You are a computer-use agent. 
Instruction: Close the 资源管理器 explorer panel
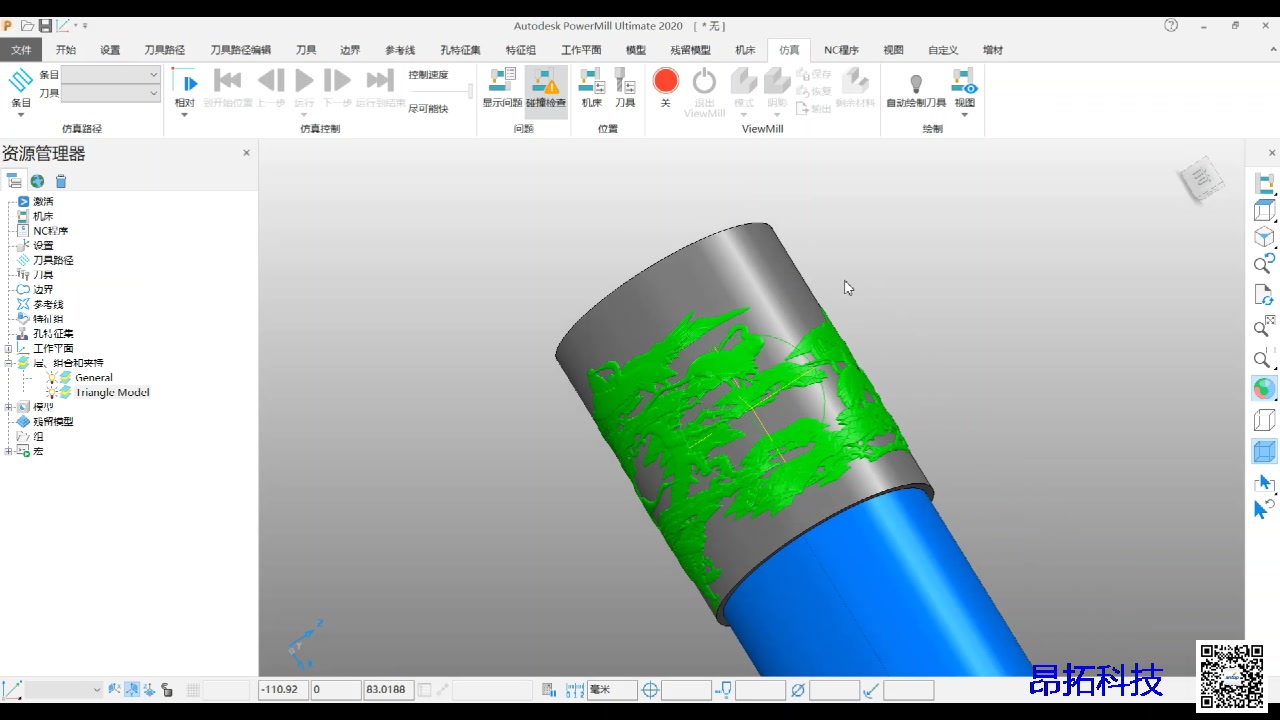246,153
